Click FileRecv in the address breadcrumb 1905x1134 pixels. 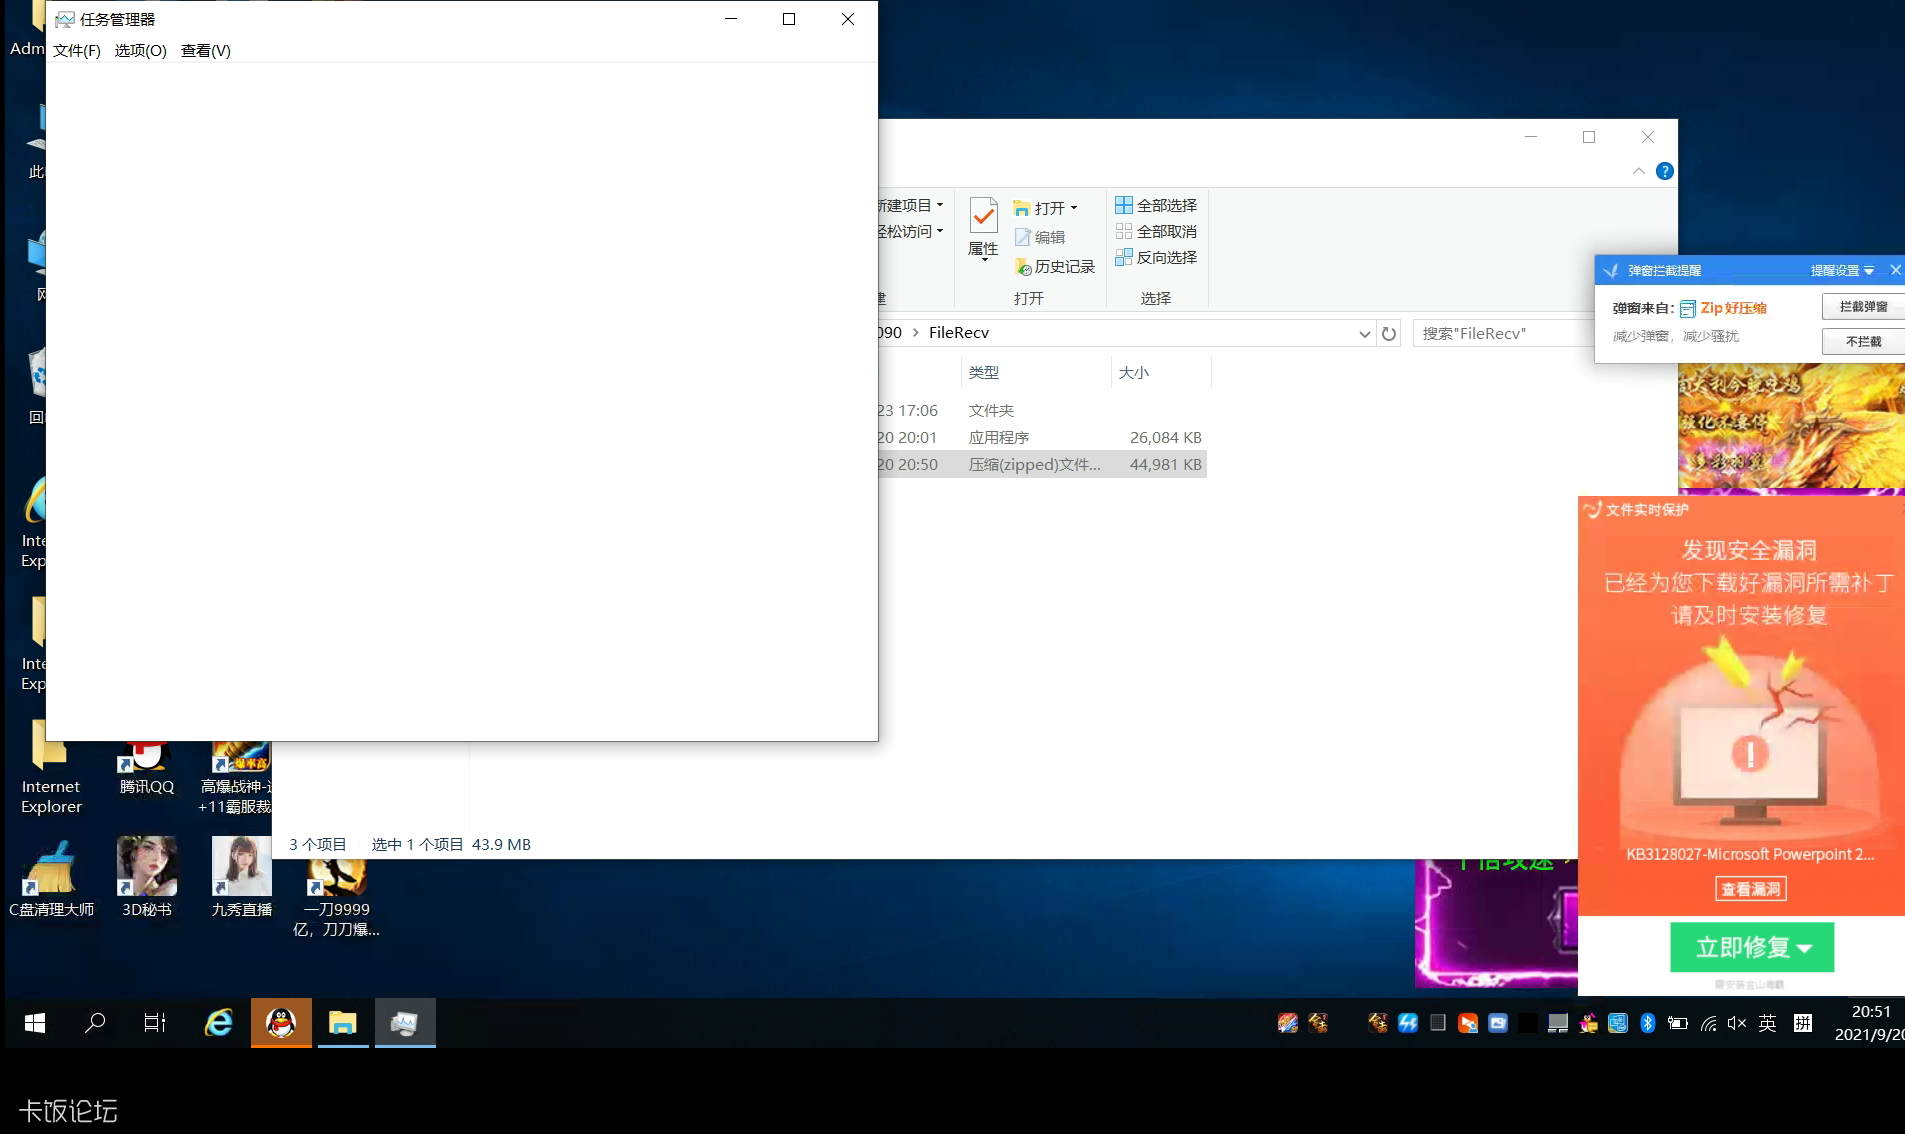tap(958, 333)
